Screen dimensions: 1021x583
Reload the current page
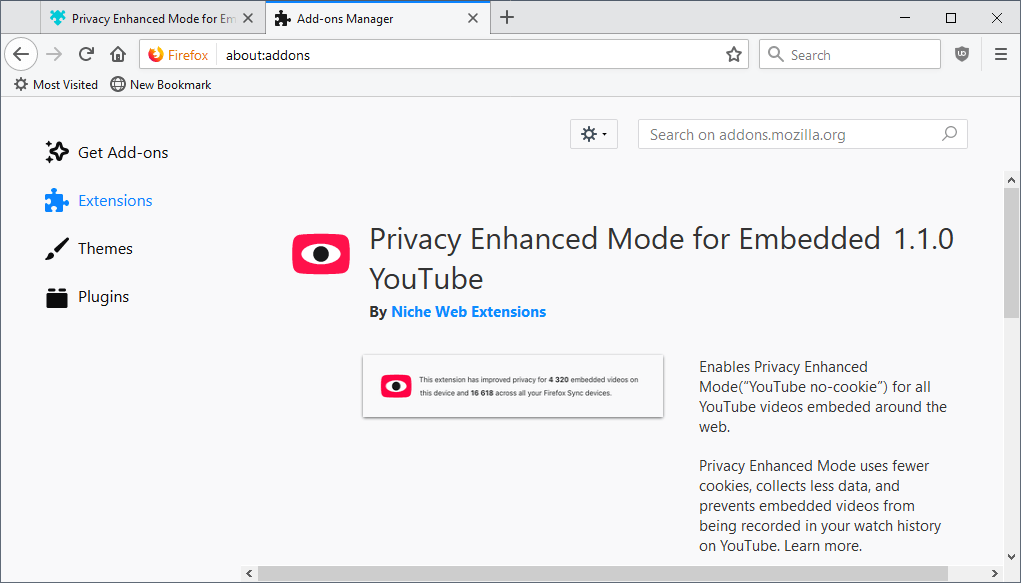coord(86,54)
